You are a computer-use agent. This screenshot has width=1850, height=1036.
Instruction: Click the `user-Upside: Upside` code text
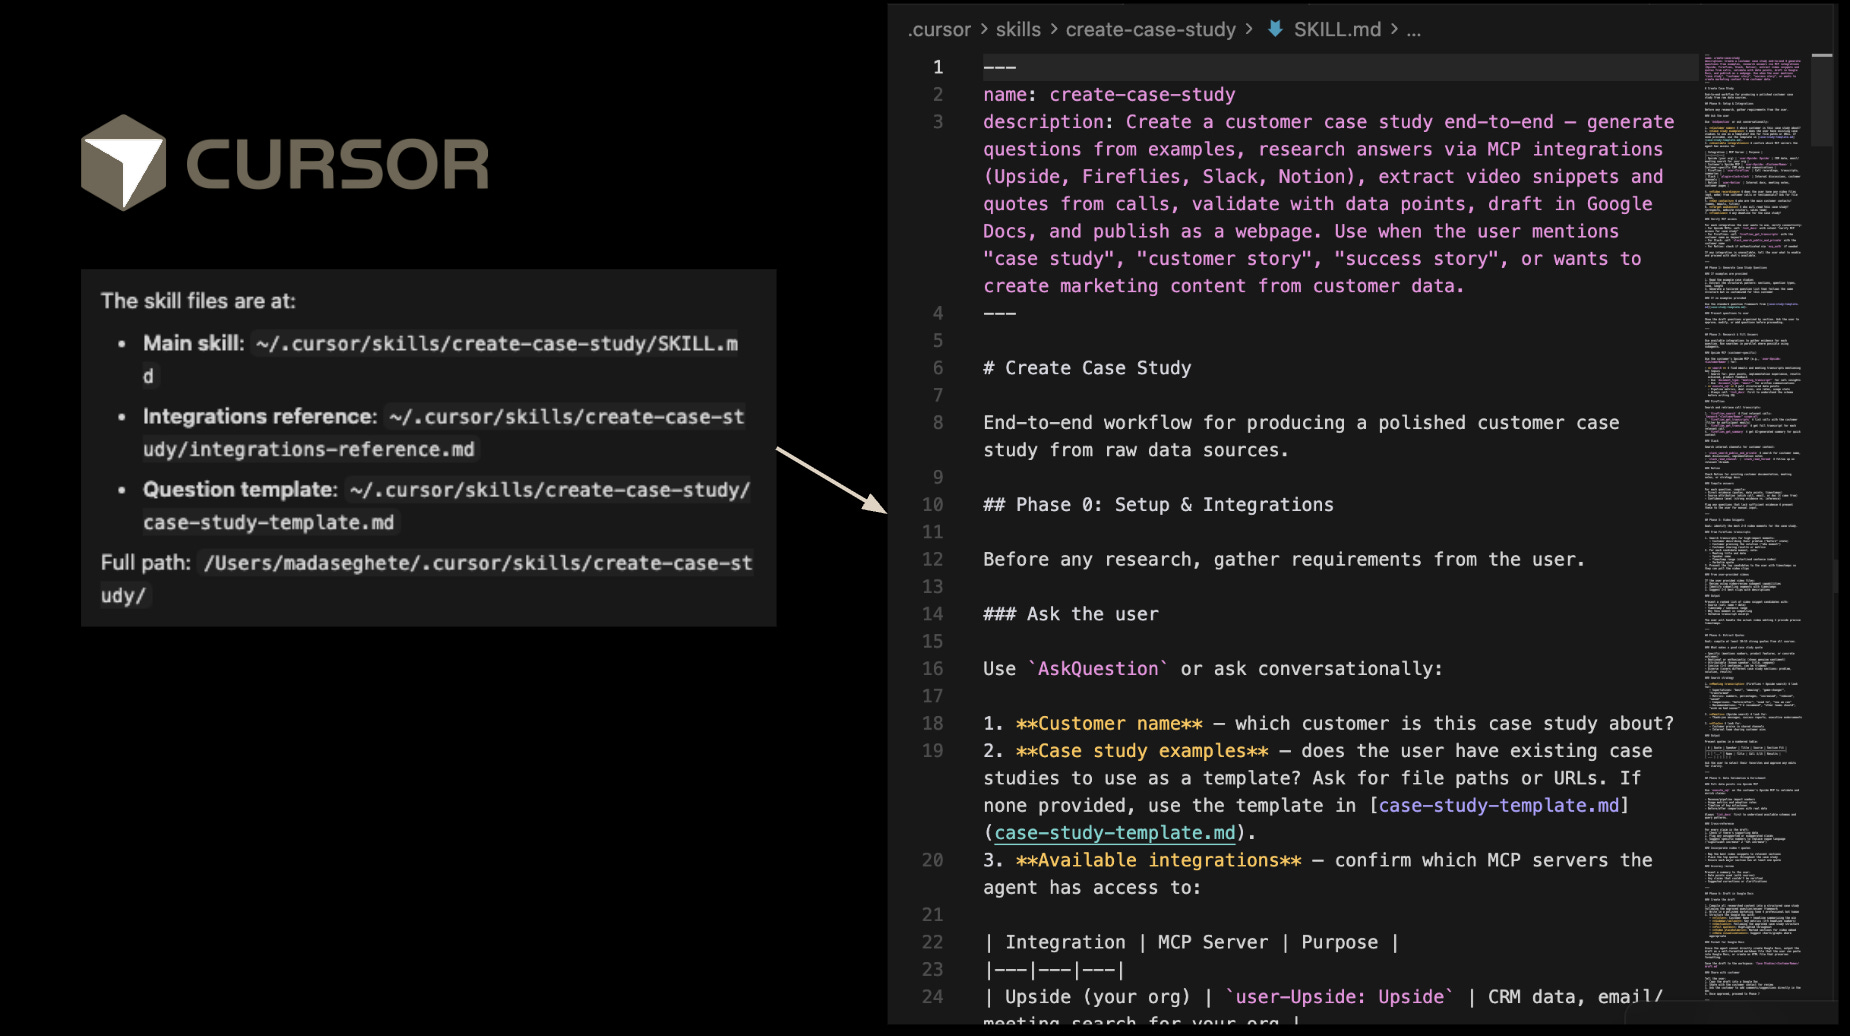1340,997
